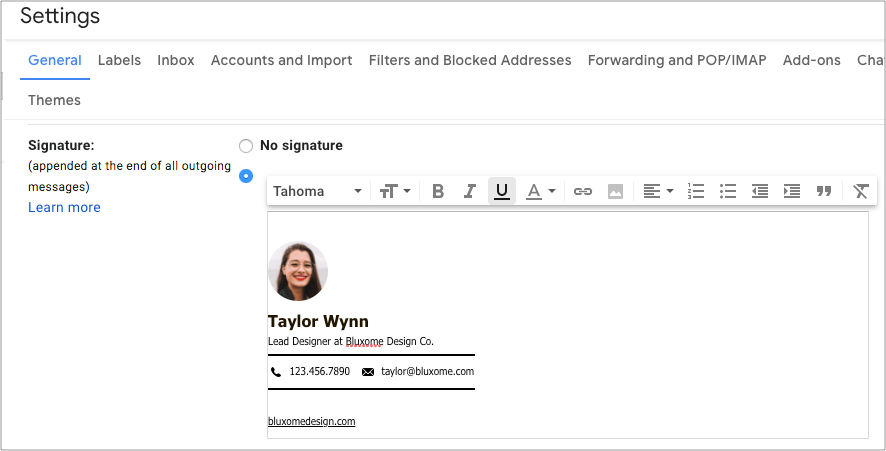This screenshot has width=886, height=451.
Task: Insert a link with the link icon
Action: 583,192
